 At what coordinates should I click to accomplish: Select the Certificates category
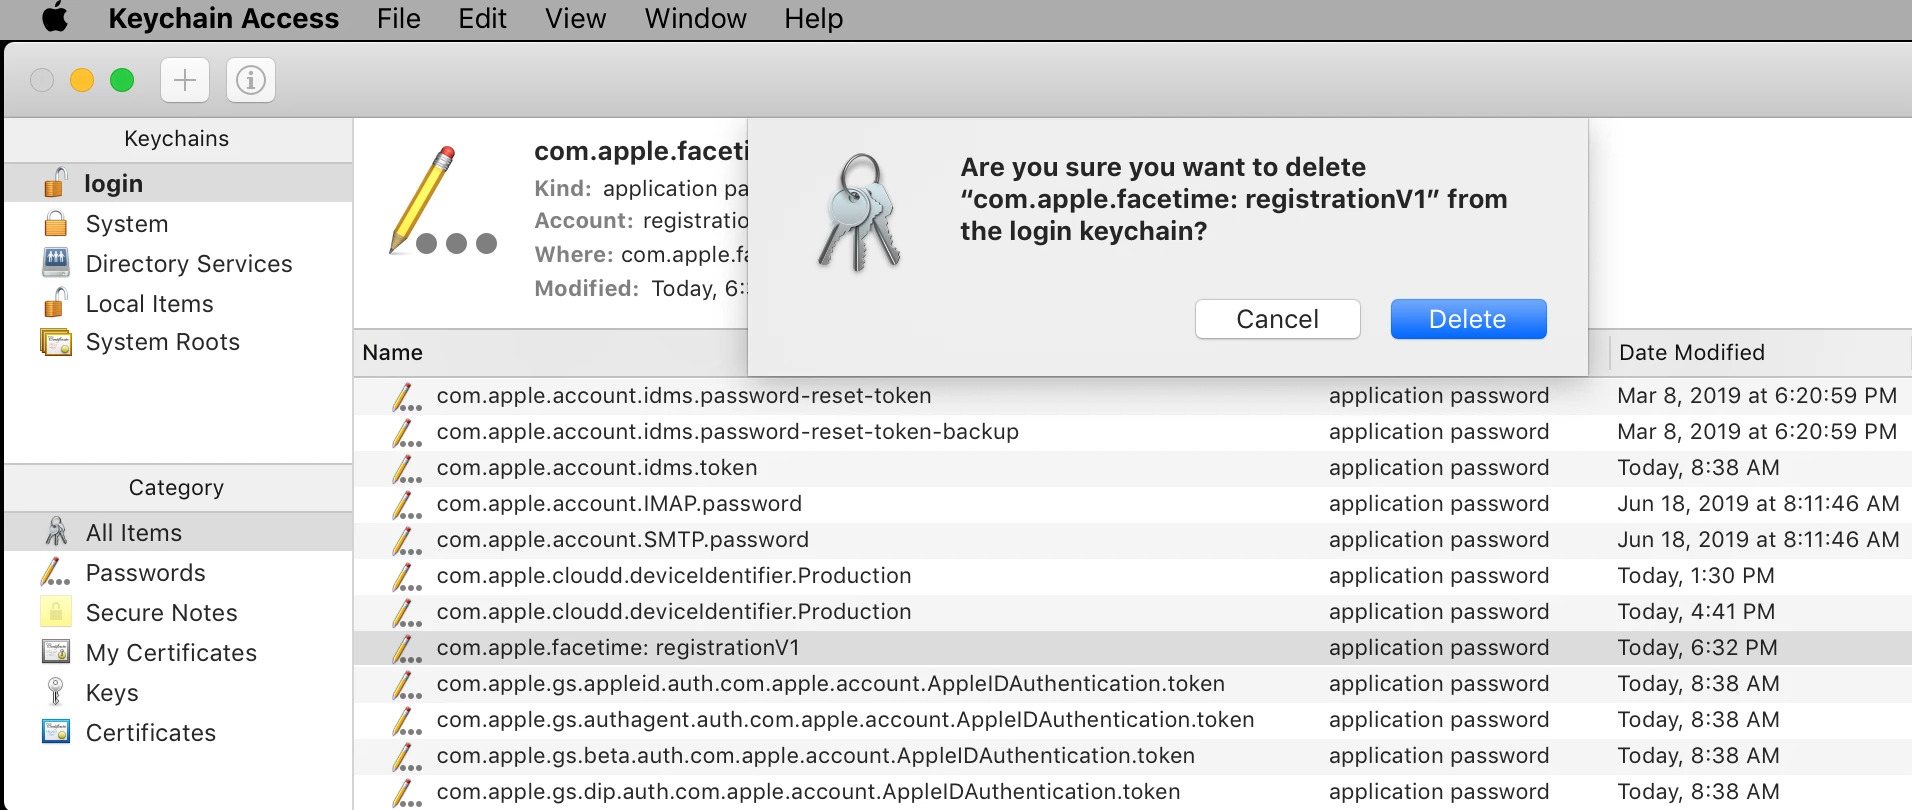150,733
